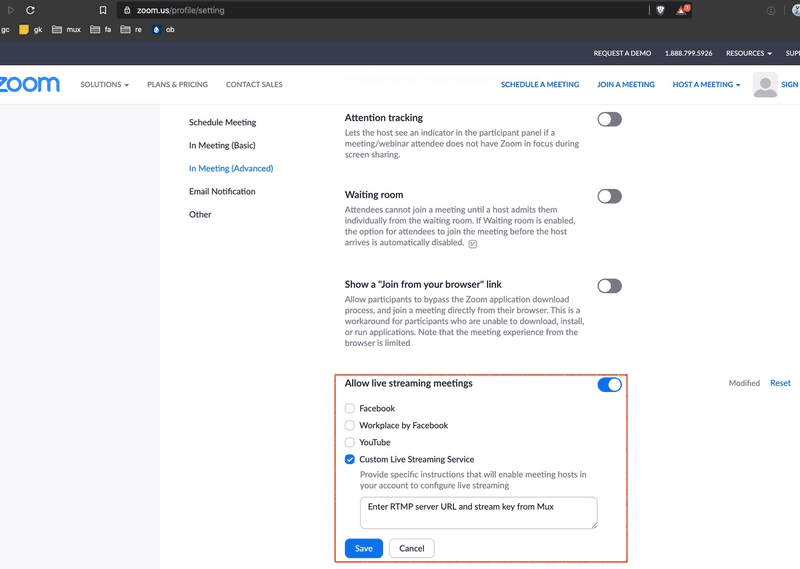Click the 1.888.799.5926 phone number
The height and width of the screenshot is (569, 800).
point(688,53)
